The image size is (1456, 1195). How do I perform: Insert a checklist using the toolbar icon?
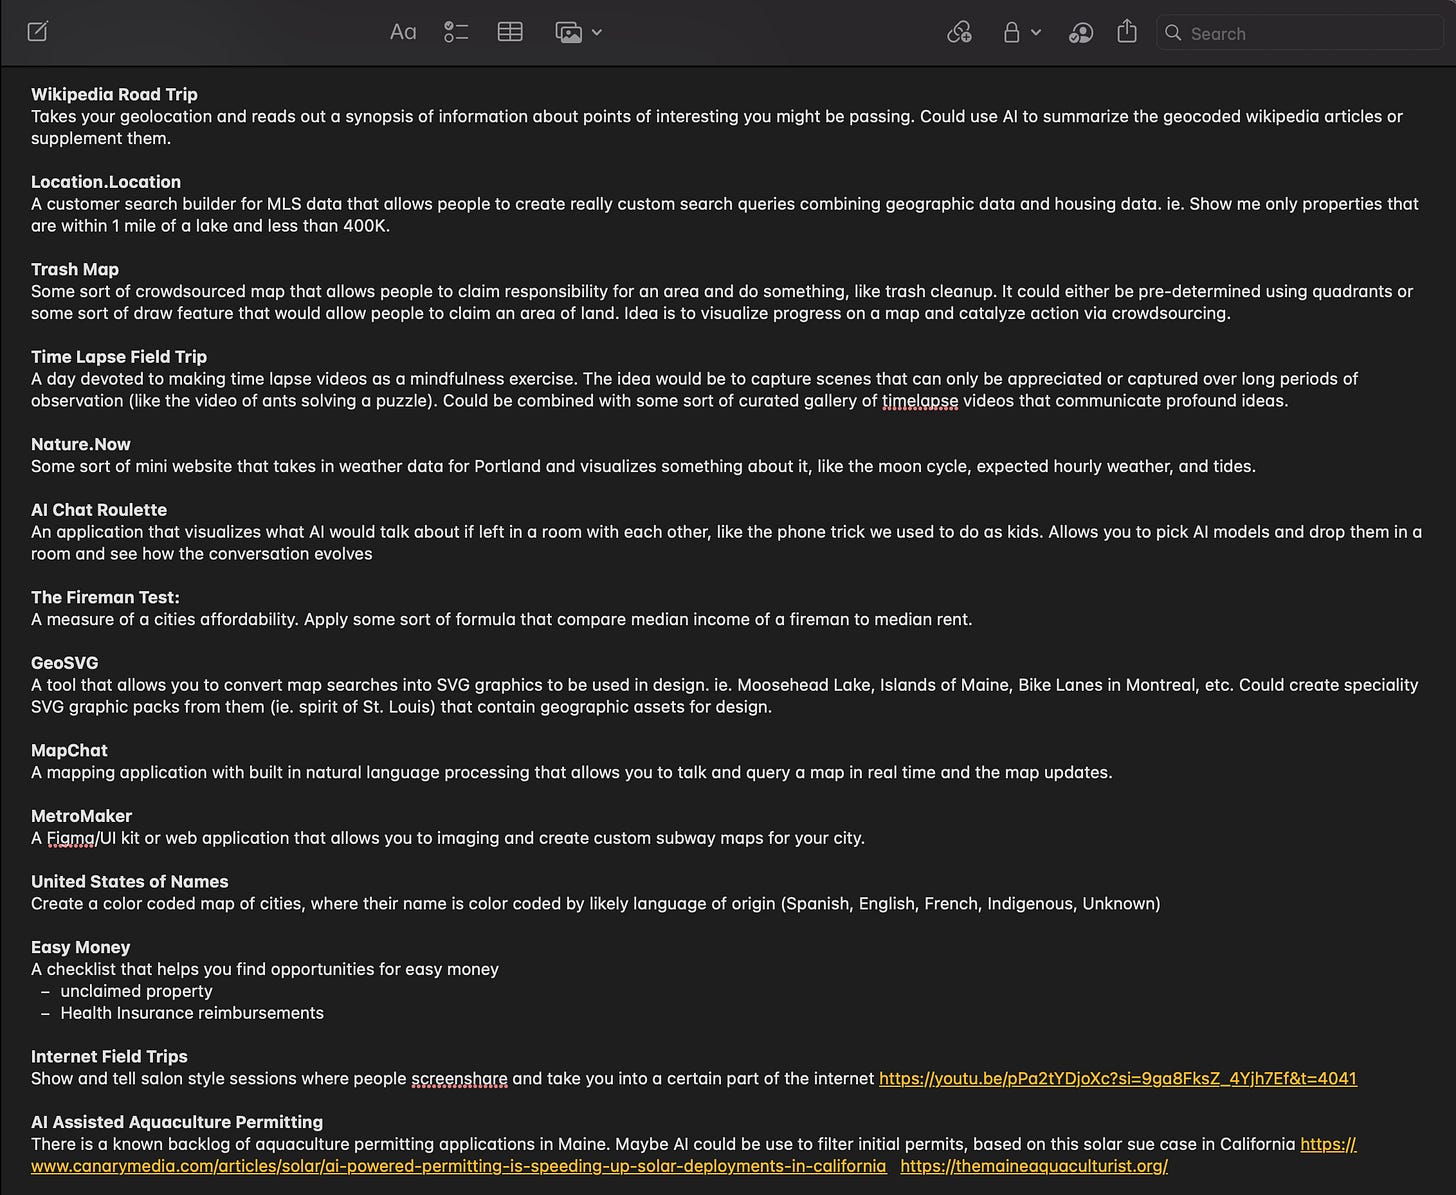coord(456,32)
